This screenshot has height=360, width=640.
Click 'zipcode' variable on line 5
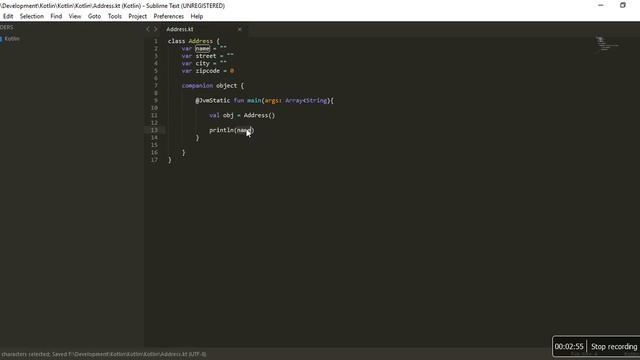point(207,71)
